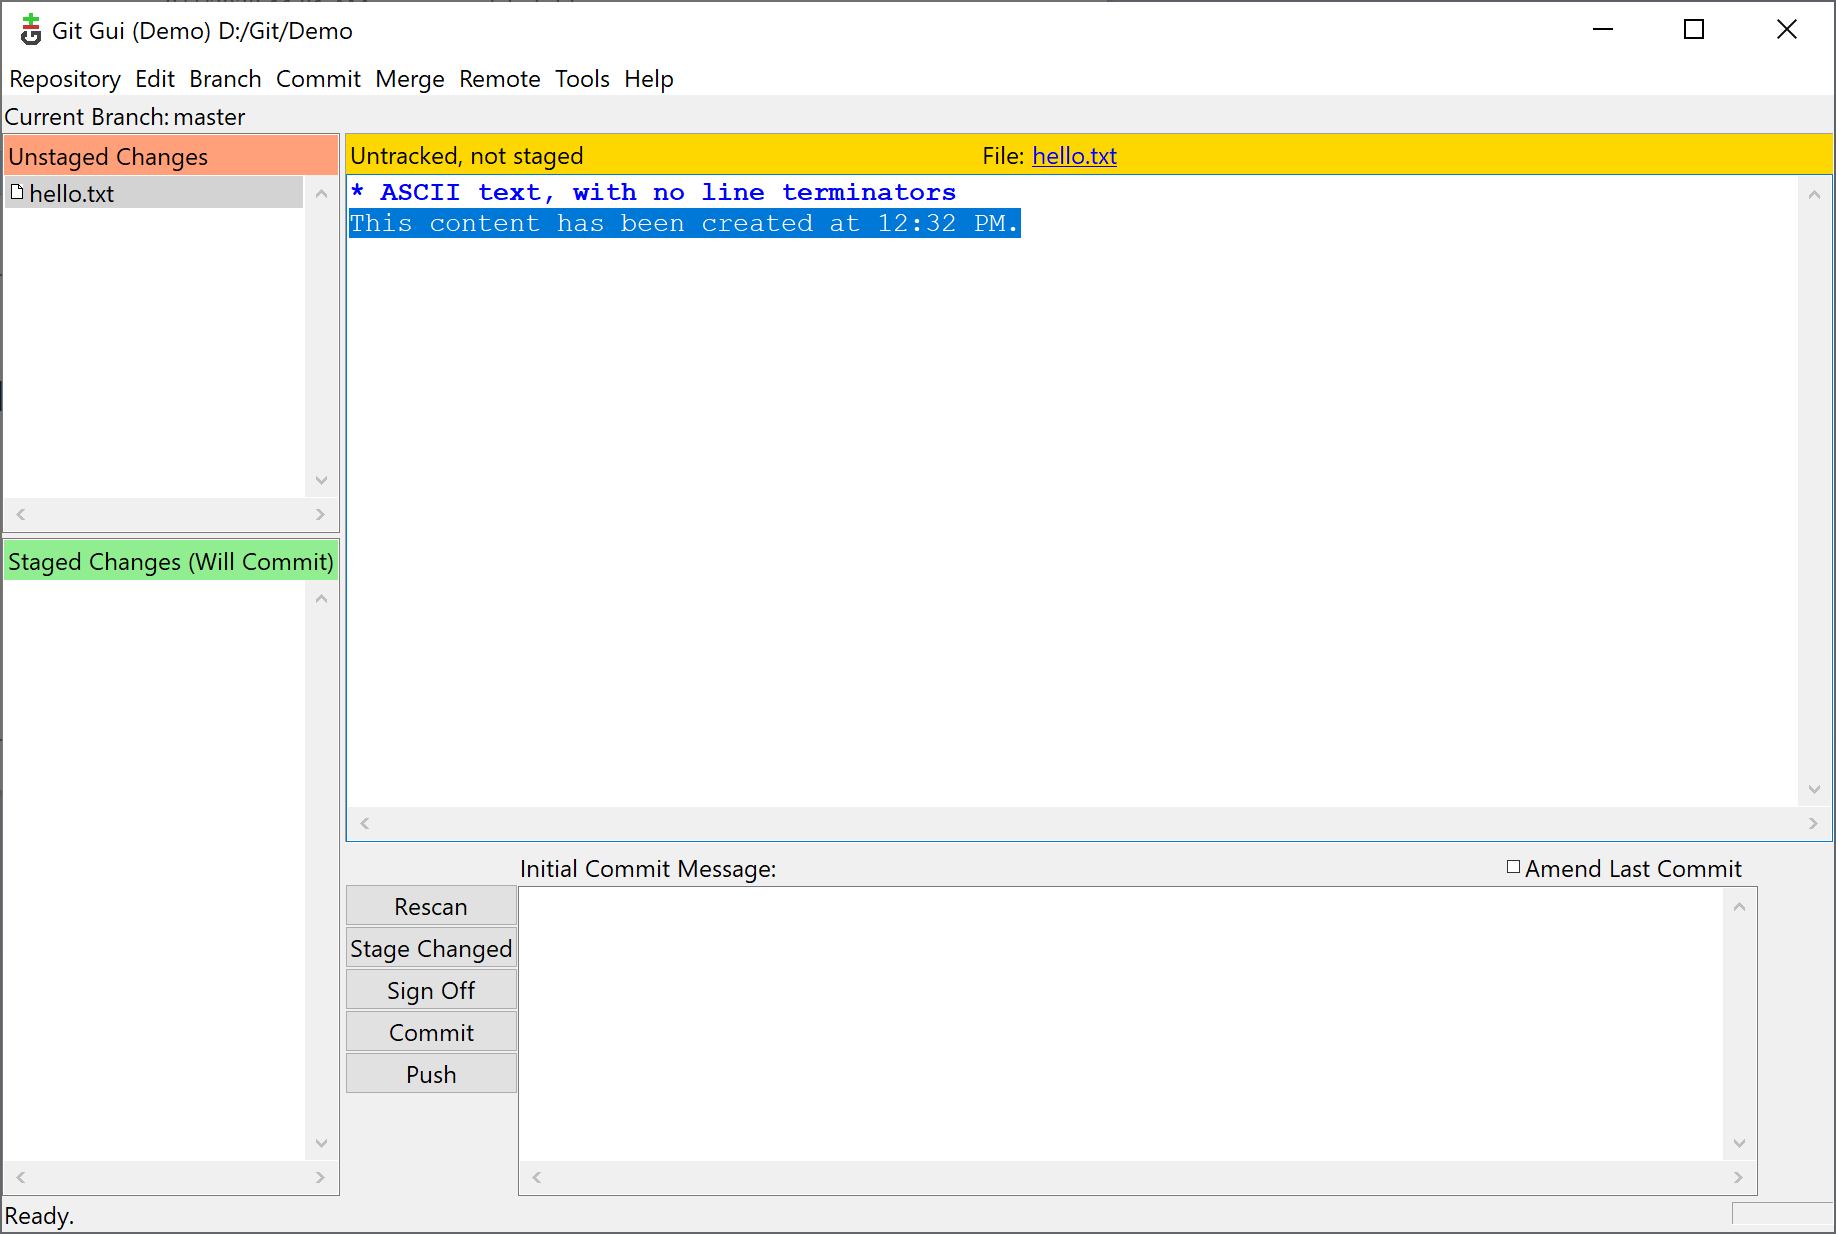
Task: Click the Rescan button
Action: pos(431,906)
